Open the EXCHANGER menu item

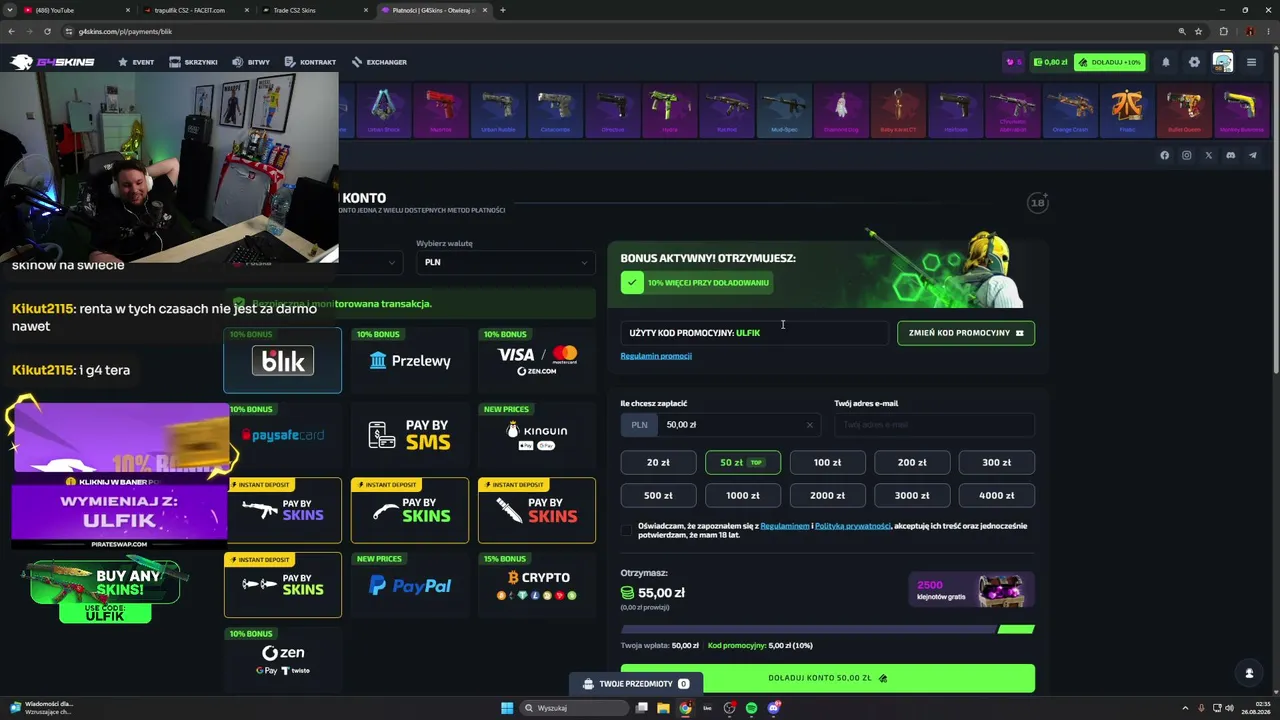[379, 62]
